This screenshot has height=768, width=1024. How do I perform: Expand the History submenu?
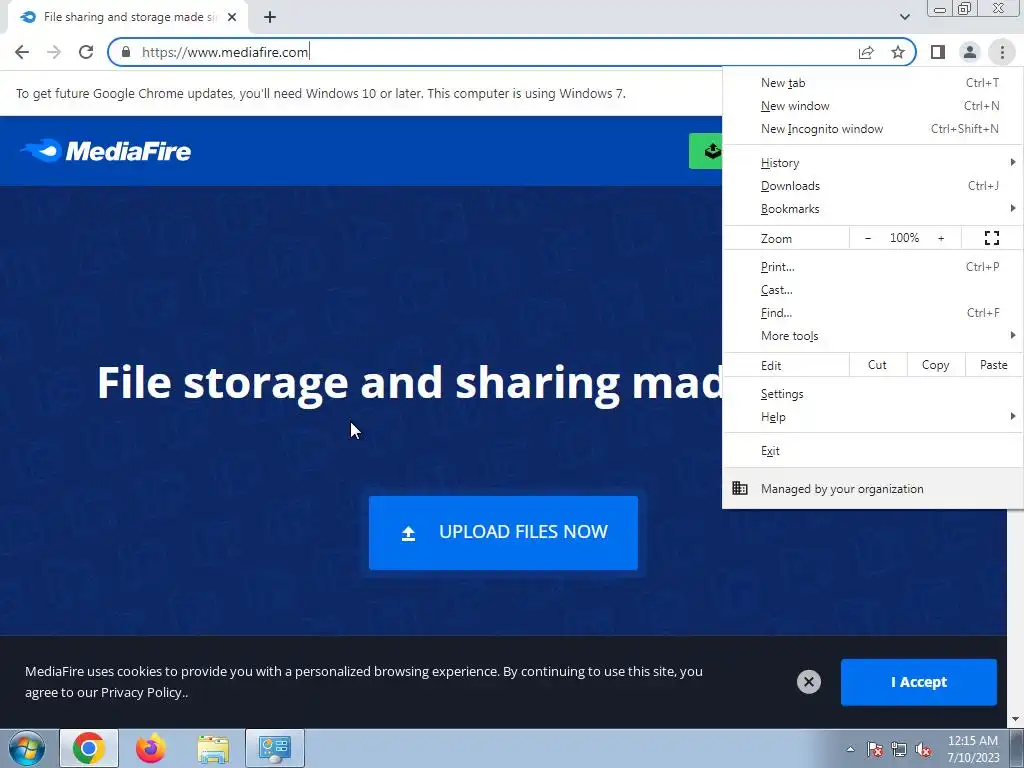click(872, 163)
